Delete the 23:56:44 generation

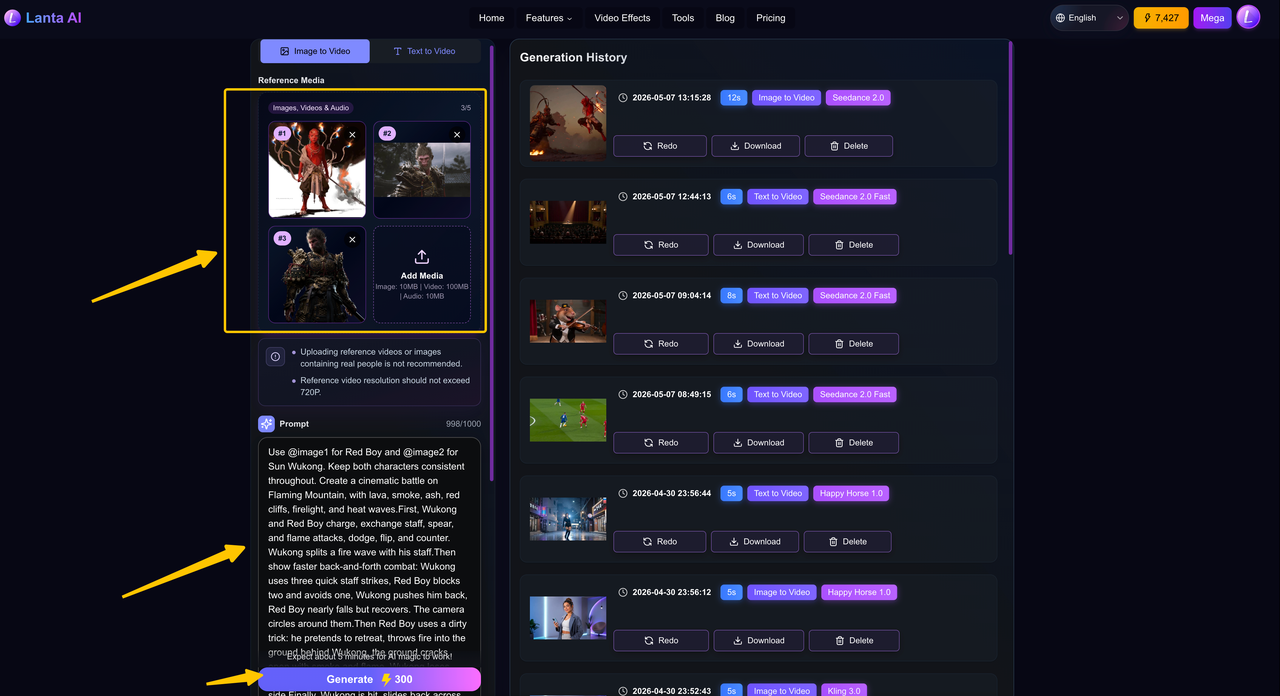848,542
